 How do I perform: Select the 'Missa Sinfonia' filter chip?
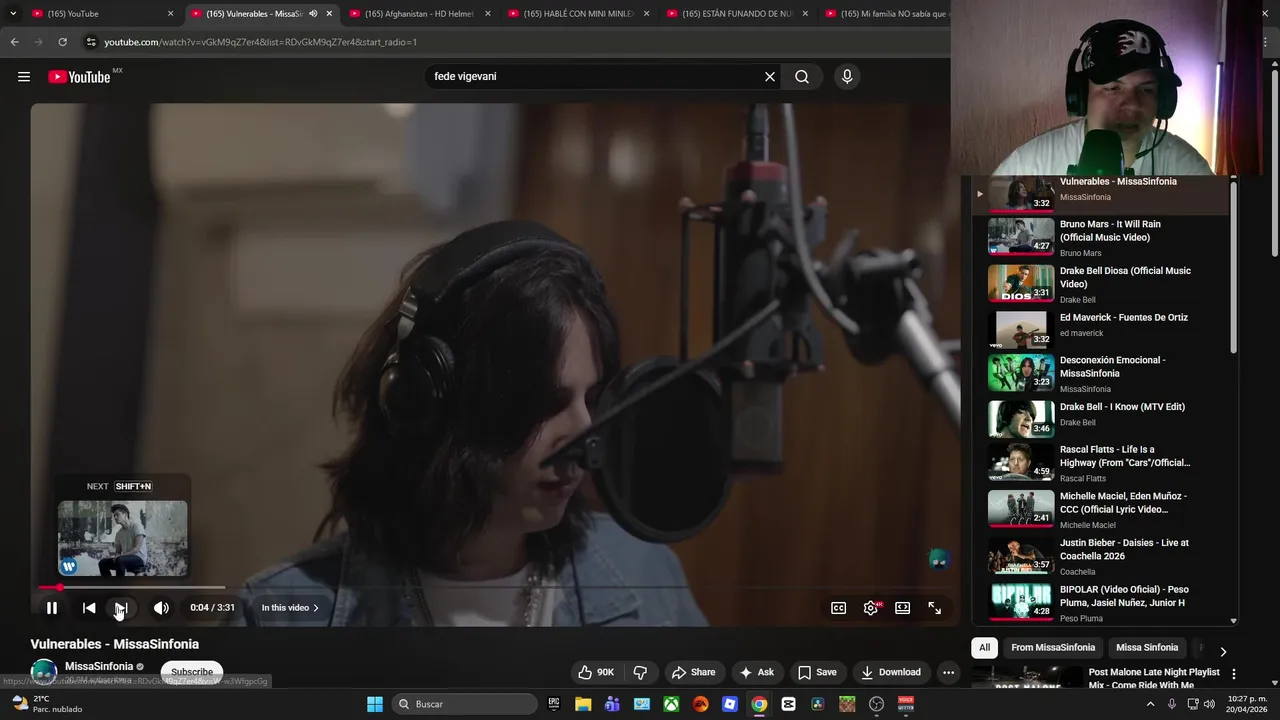click(x=1147, y=647)
